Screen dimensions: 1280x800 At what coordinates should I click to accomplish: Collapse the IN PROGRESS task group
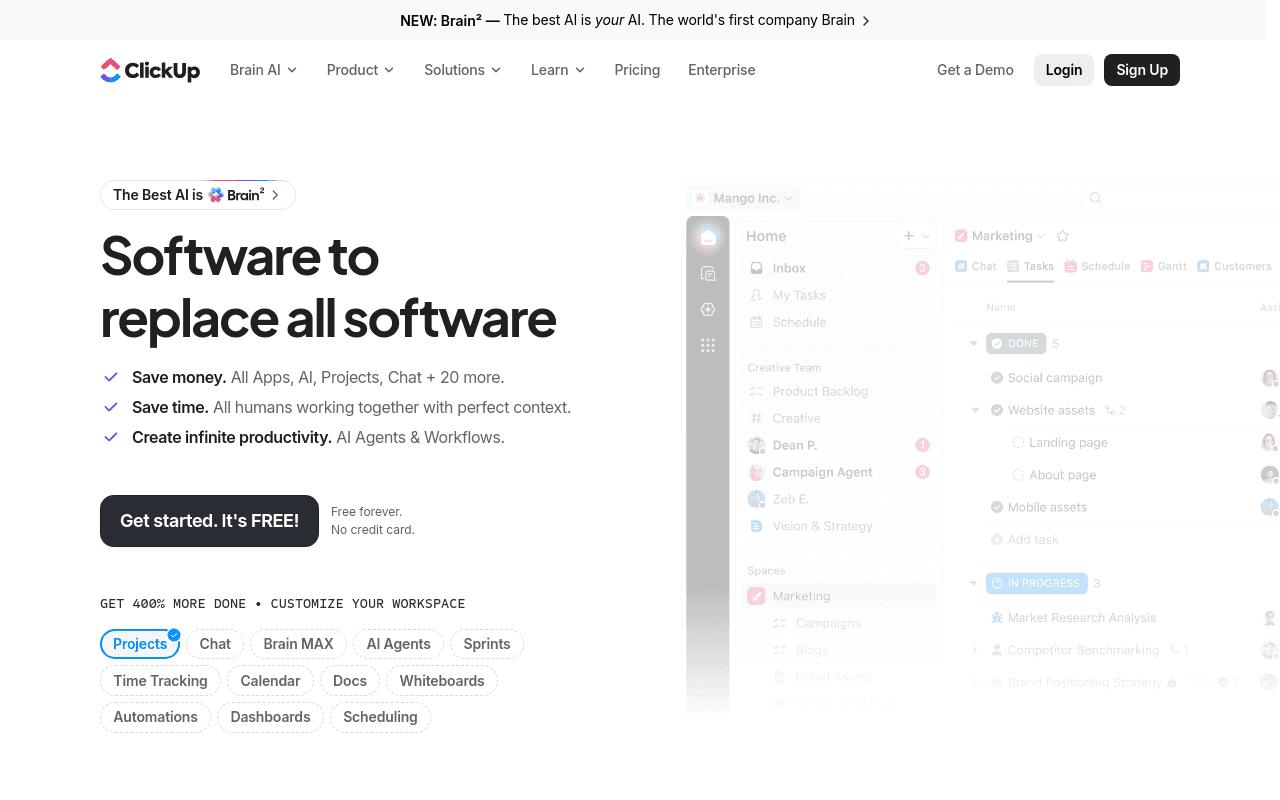tap(973, 583)
